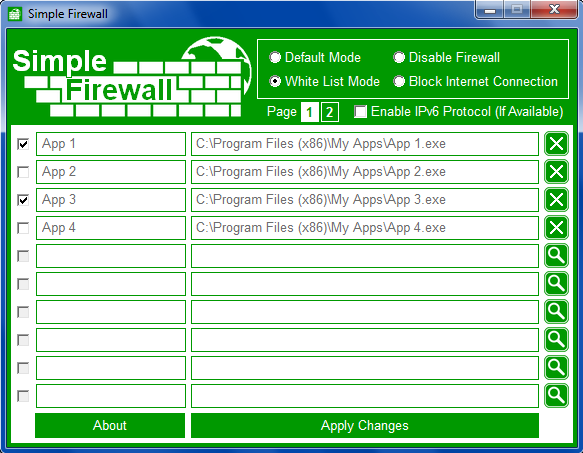
Task: Switch to page 2
Action: coord(329,112)
